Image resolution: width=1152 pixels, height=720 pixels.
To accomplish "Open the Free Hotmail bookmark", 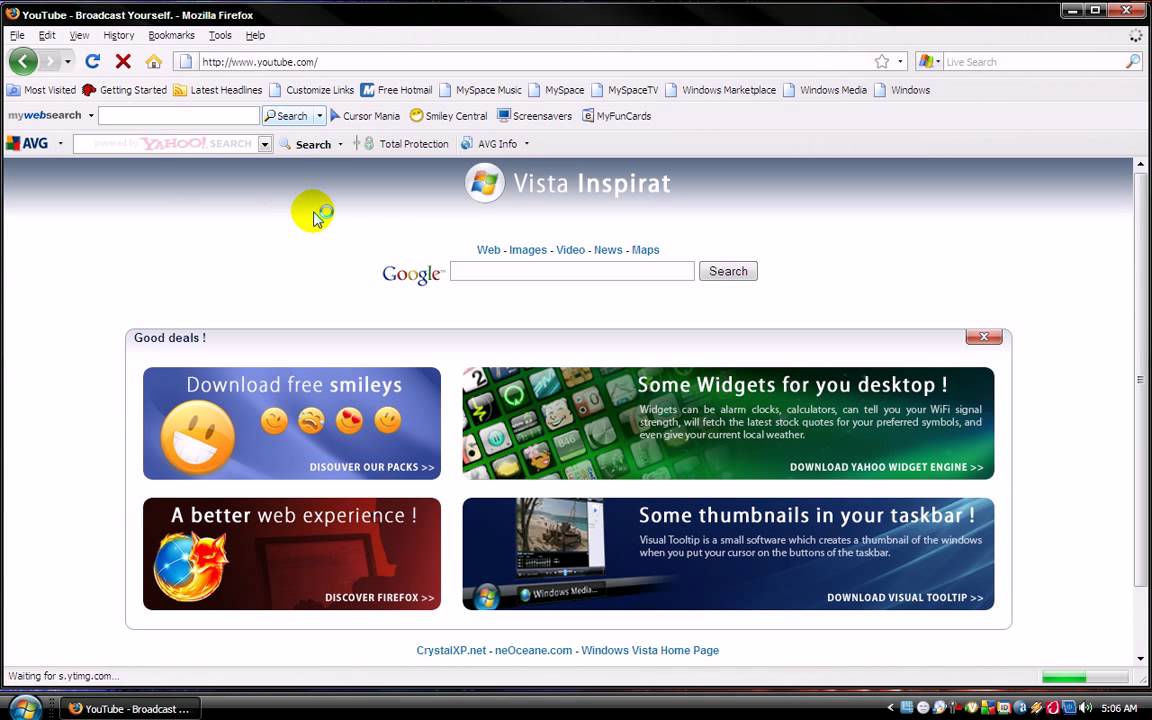I will tap(396, 90).
